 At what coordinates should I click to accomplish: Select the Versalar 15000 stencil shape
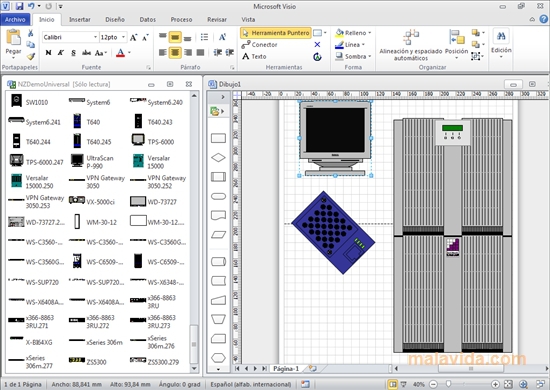(x=151, y=161)
